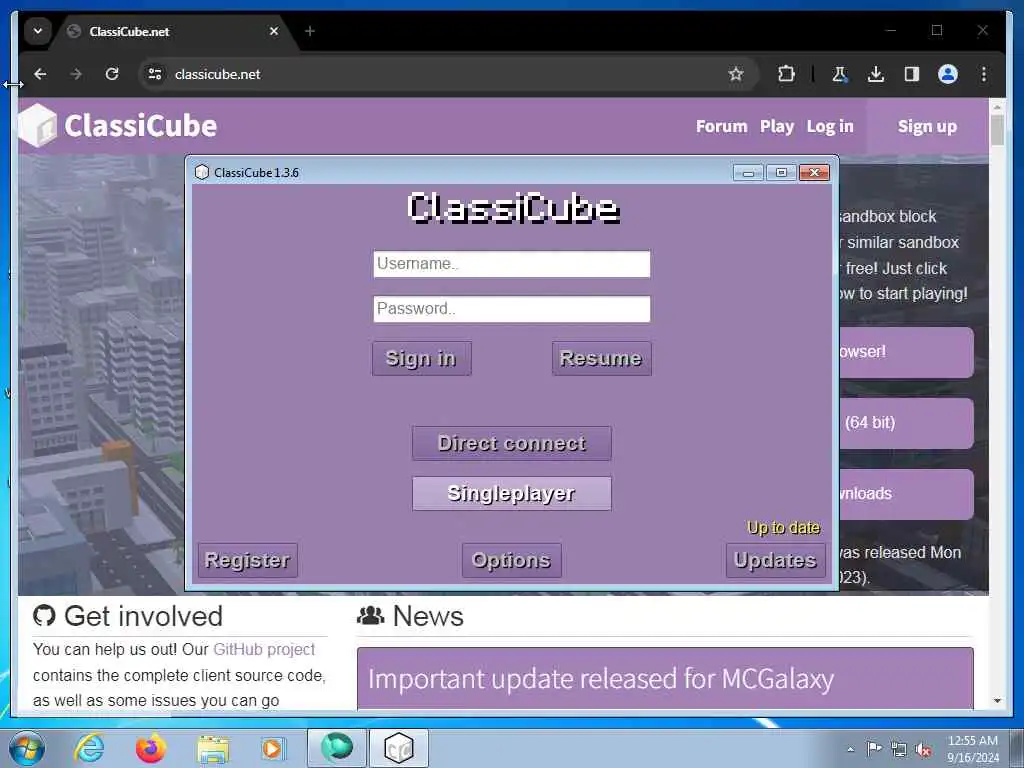Switch to ClassiCube launcher taskbar button

(x=399, y=748)
